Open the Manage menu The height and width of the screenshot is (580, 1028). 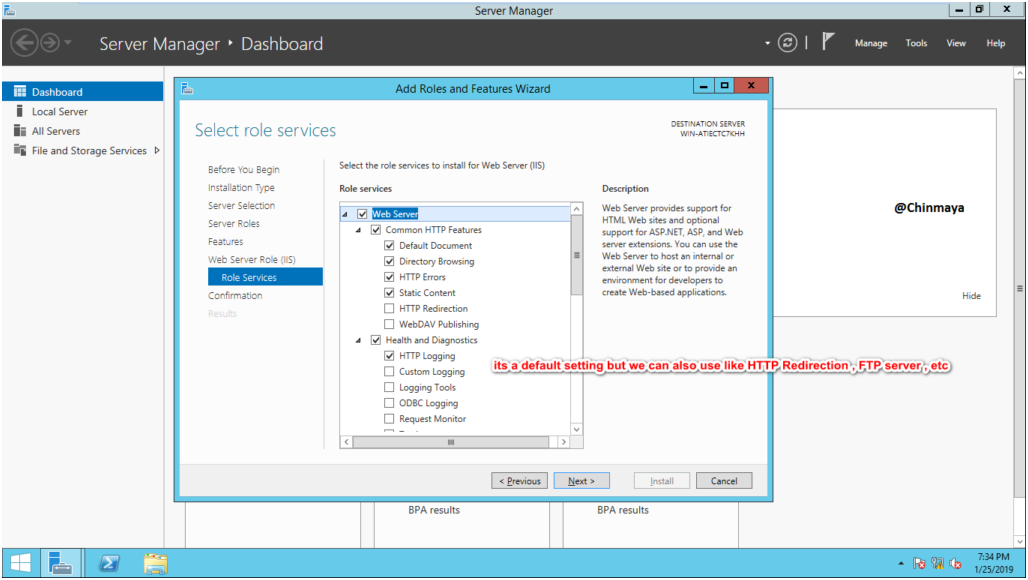click(871, 43)
